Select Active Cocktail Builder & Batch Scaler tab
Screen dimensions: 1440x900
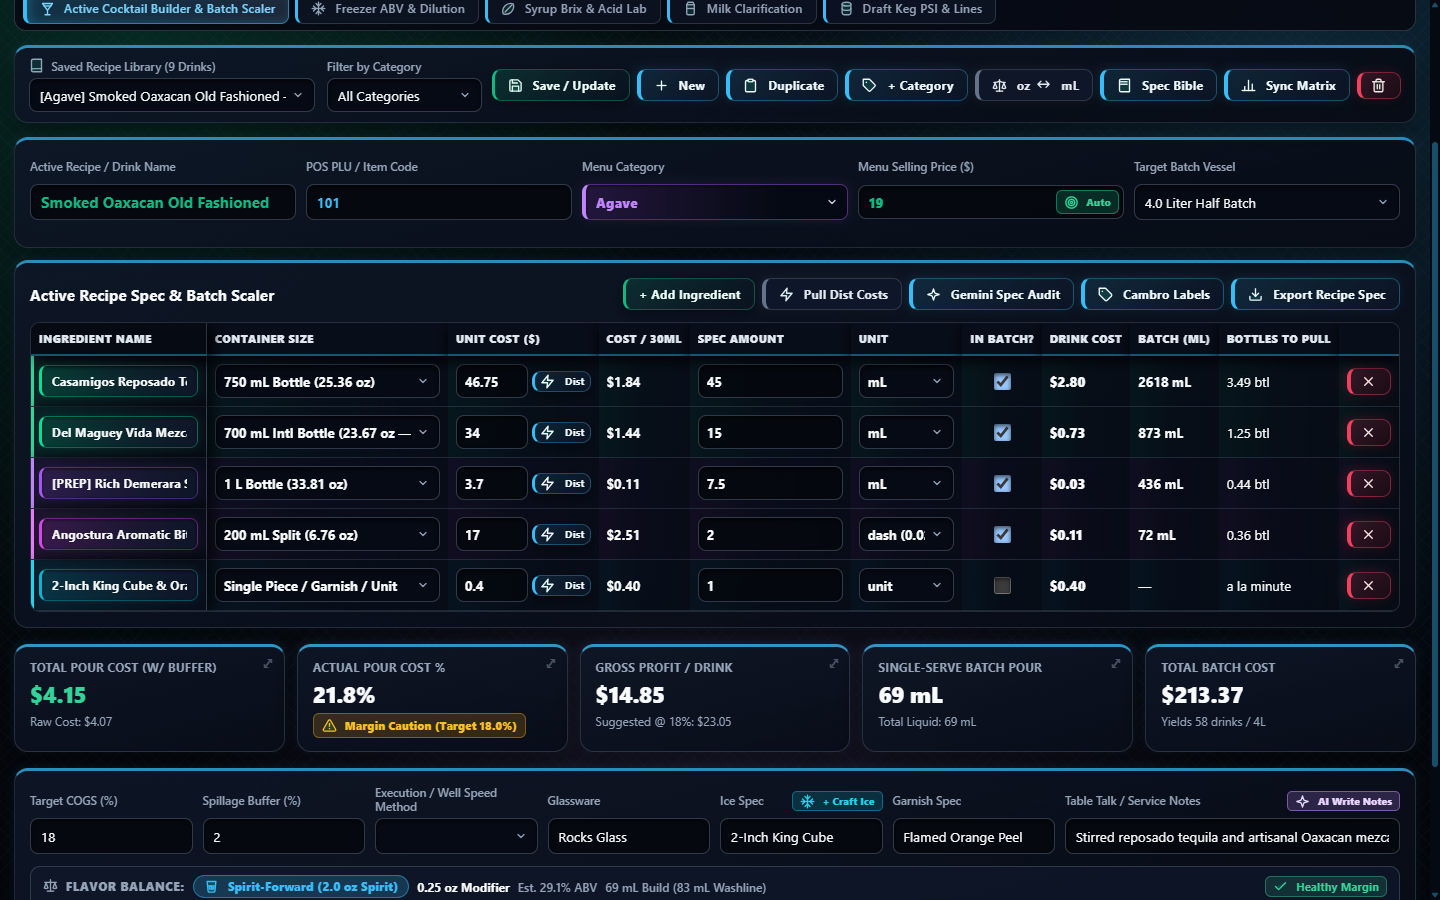(156, 10)
